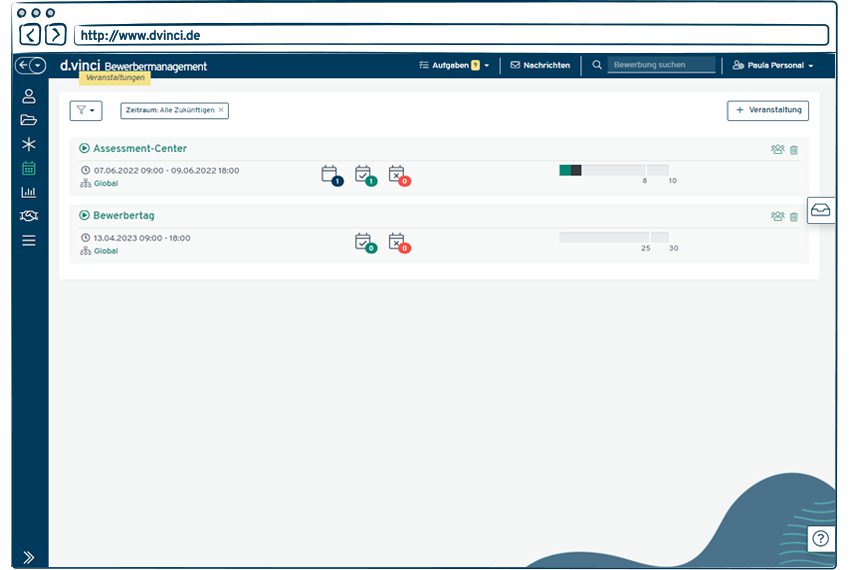The image size is (850, 570).
Task: Click Bewerbertag accepted calendar check icon
Action: 365,242
